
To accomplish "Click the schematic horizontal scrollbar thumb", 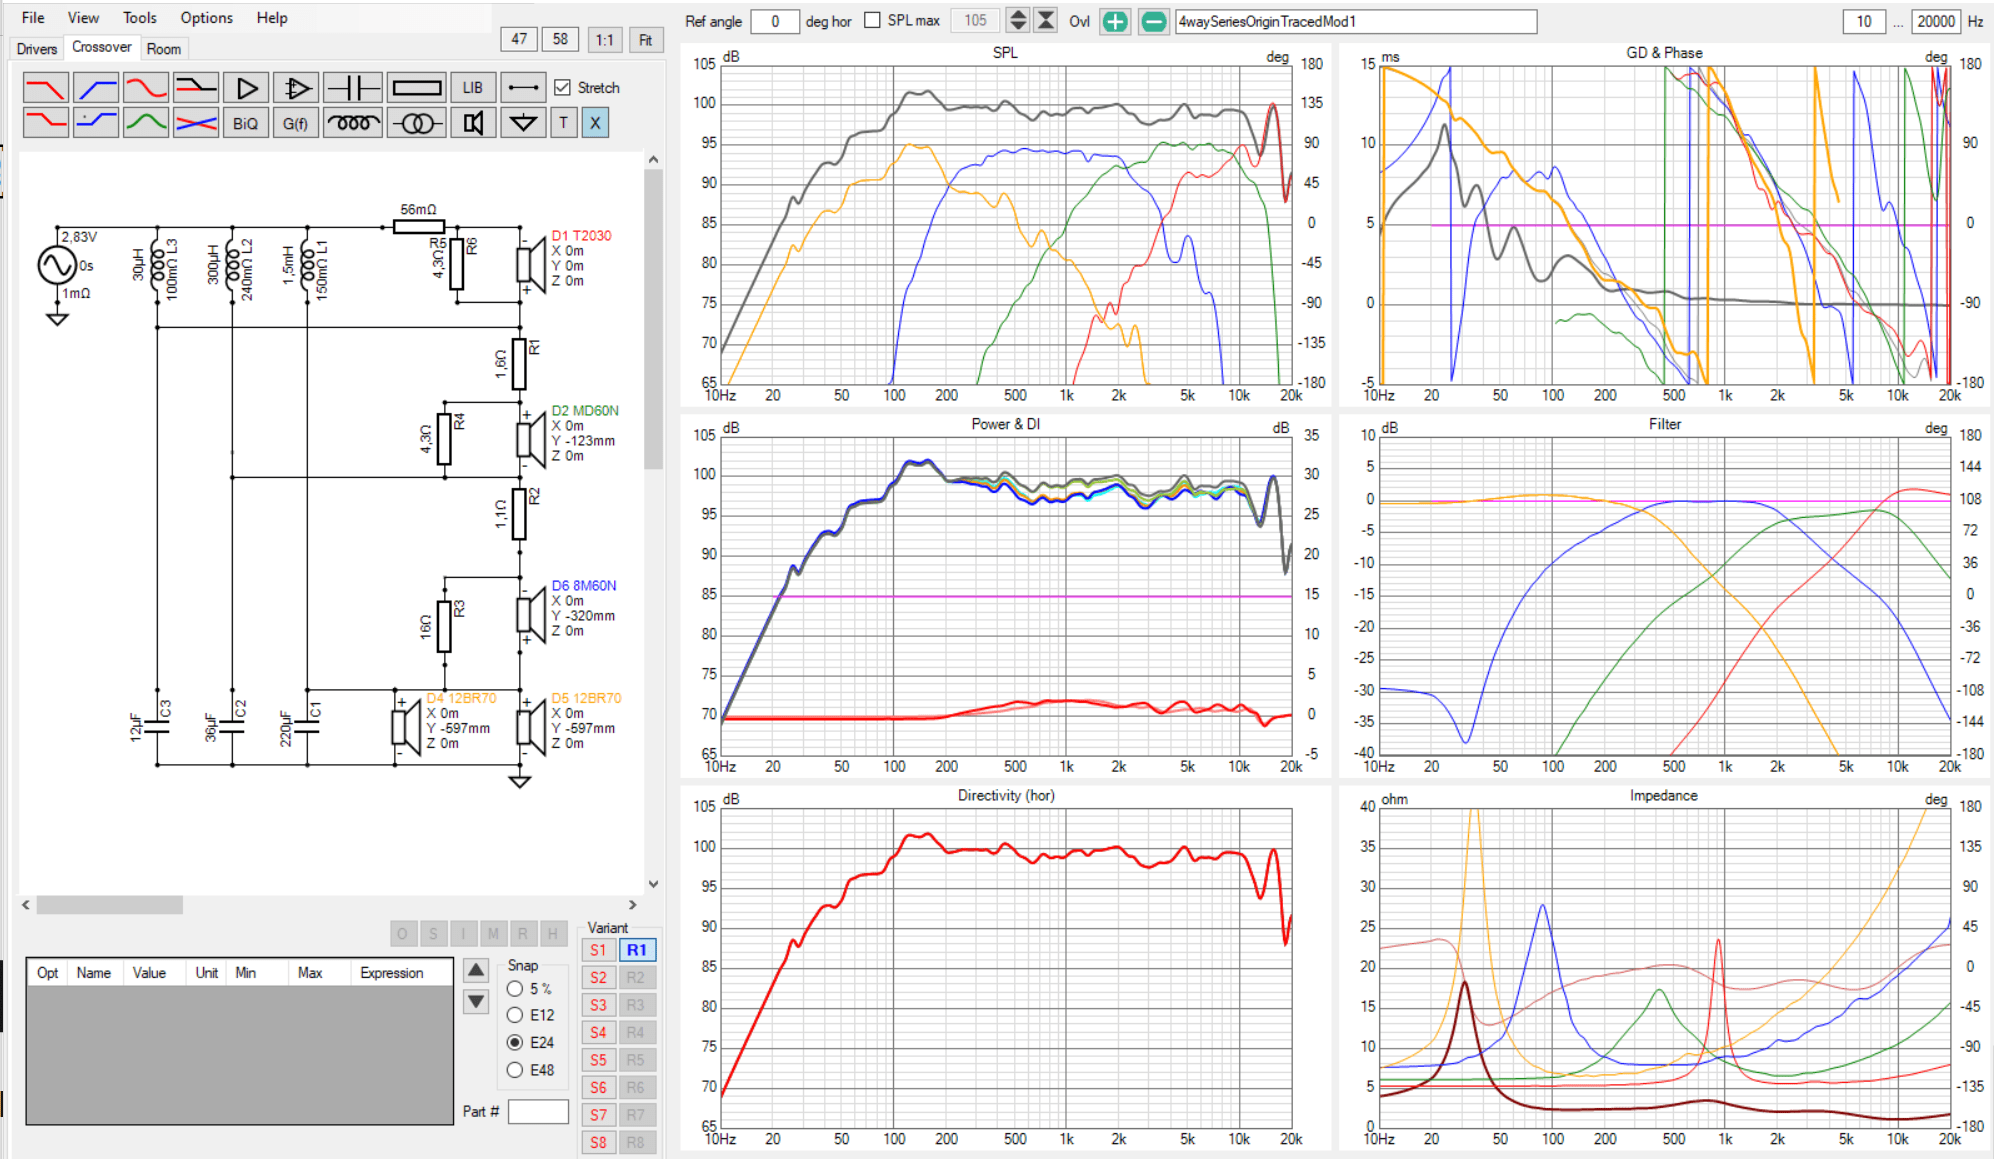I will click(x=110, y=905).
